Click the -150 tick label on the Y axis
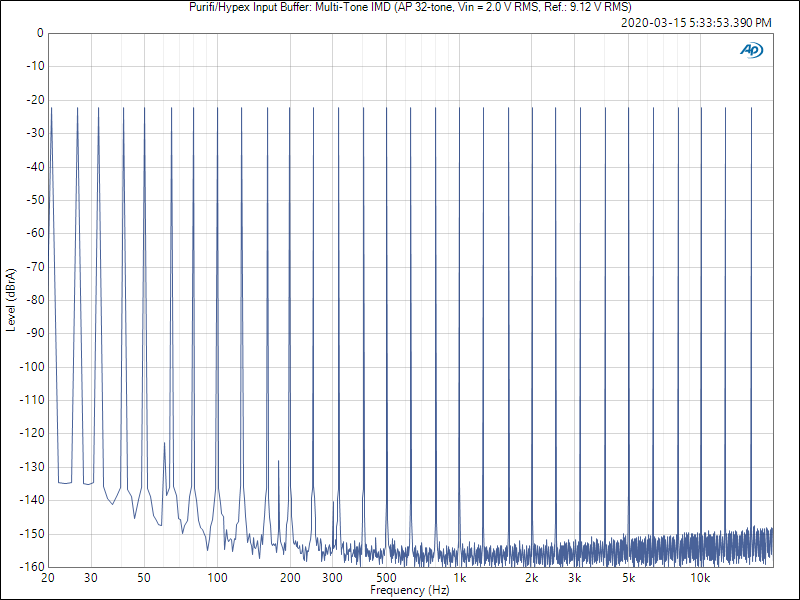The image size is (800, 600). coord(32,534)
